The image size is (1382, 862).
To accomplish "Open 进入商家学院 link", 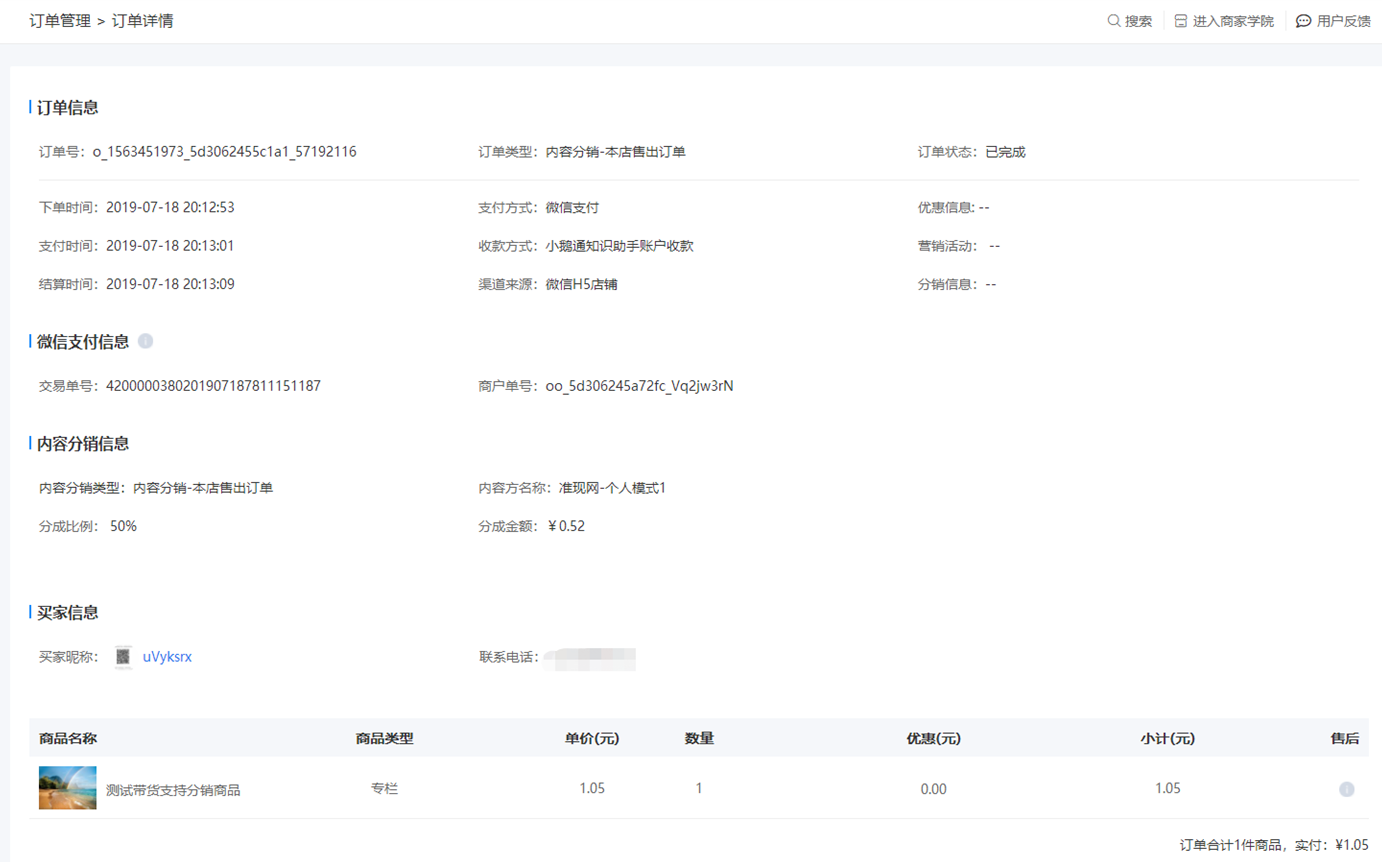I will pyautogui.click(x=1233, y=21).
